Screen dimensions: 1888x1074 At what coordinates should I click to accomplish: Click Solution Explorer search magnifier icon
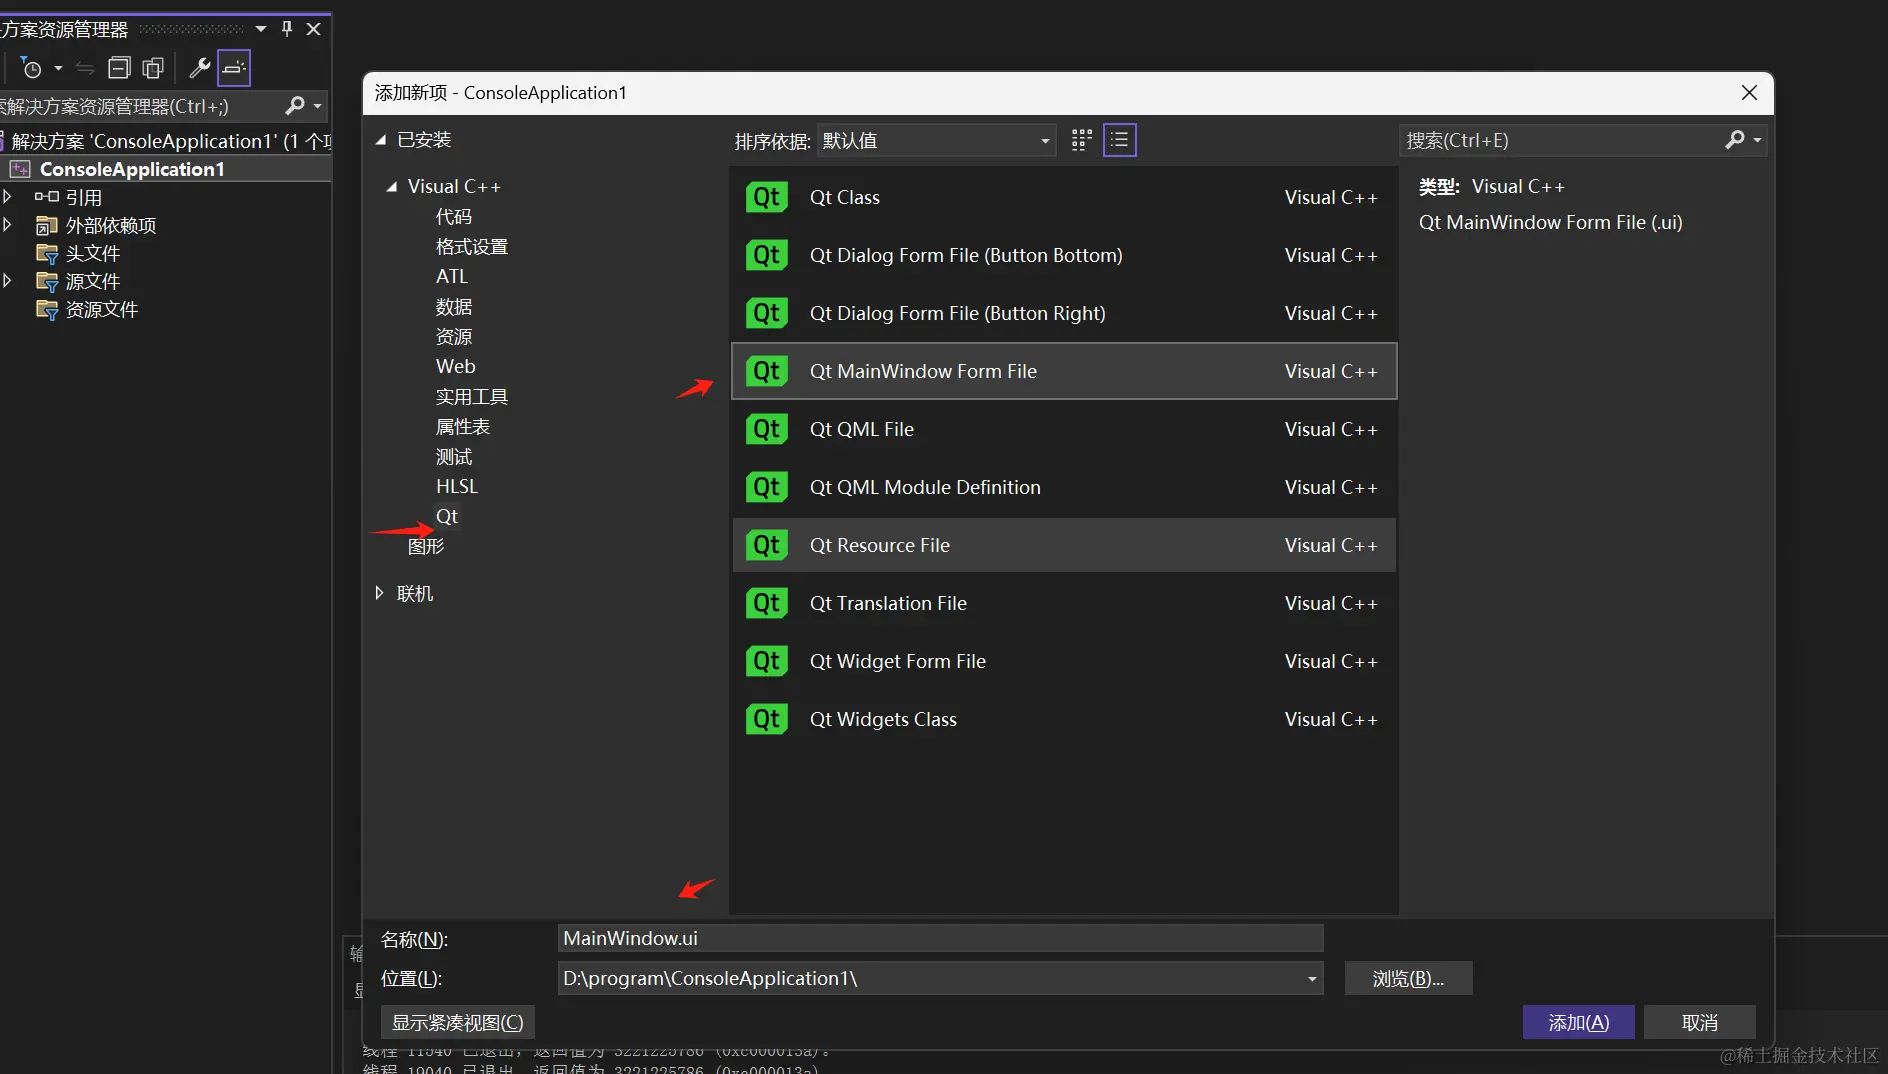coord(295,106)
